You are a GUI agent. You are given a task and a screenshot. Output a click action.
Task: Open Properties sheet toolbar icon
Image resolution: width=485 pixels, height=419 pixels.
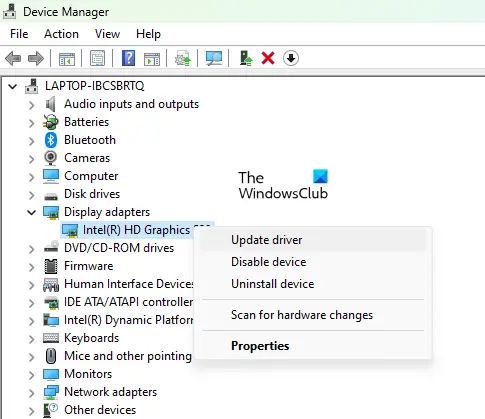(97, 59)
